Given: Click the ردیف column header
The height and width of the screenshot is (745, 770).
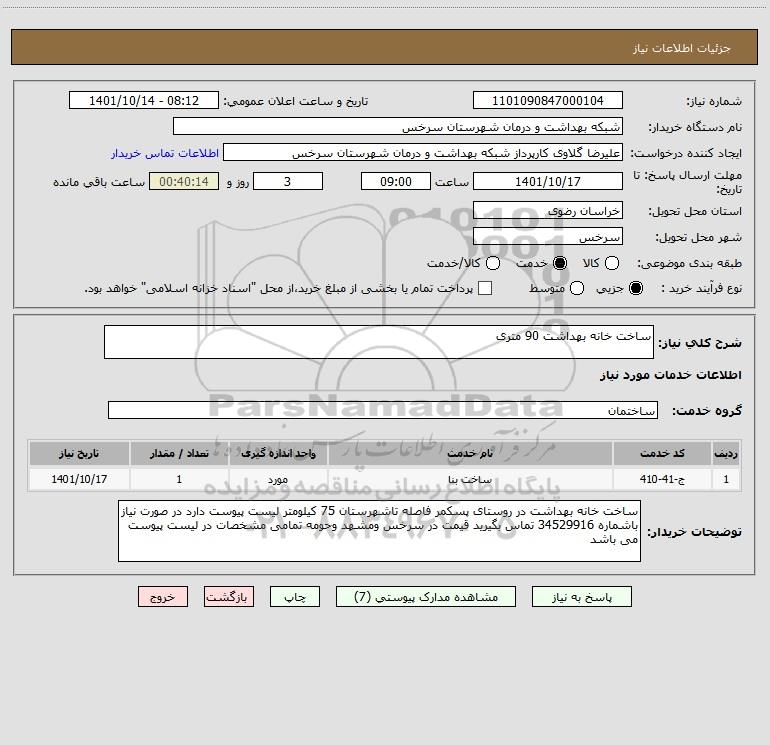Looking at the screenshot, I should [726, 453].
